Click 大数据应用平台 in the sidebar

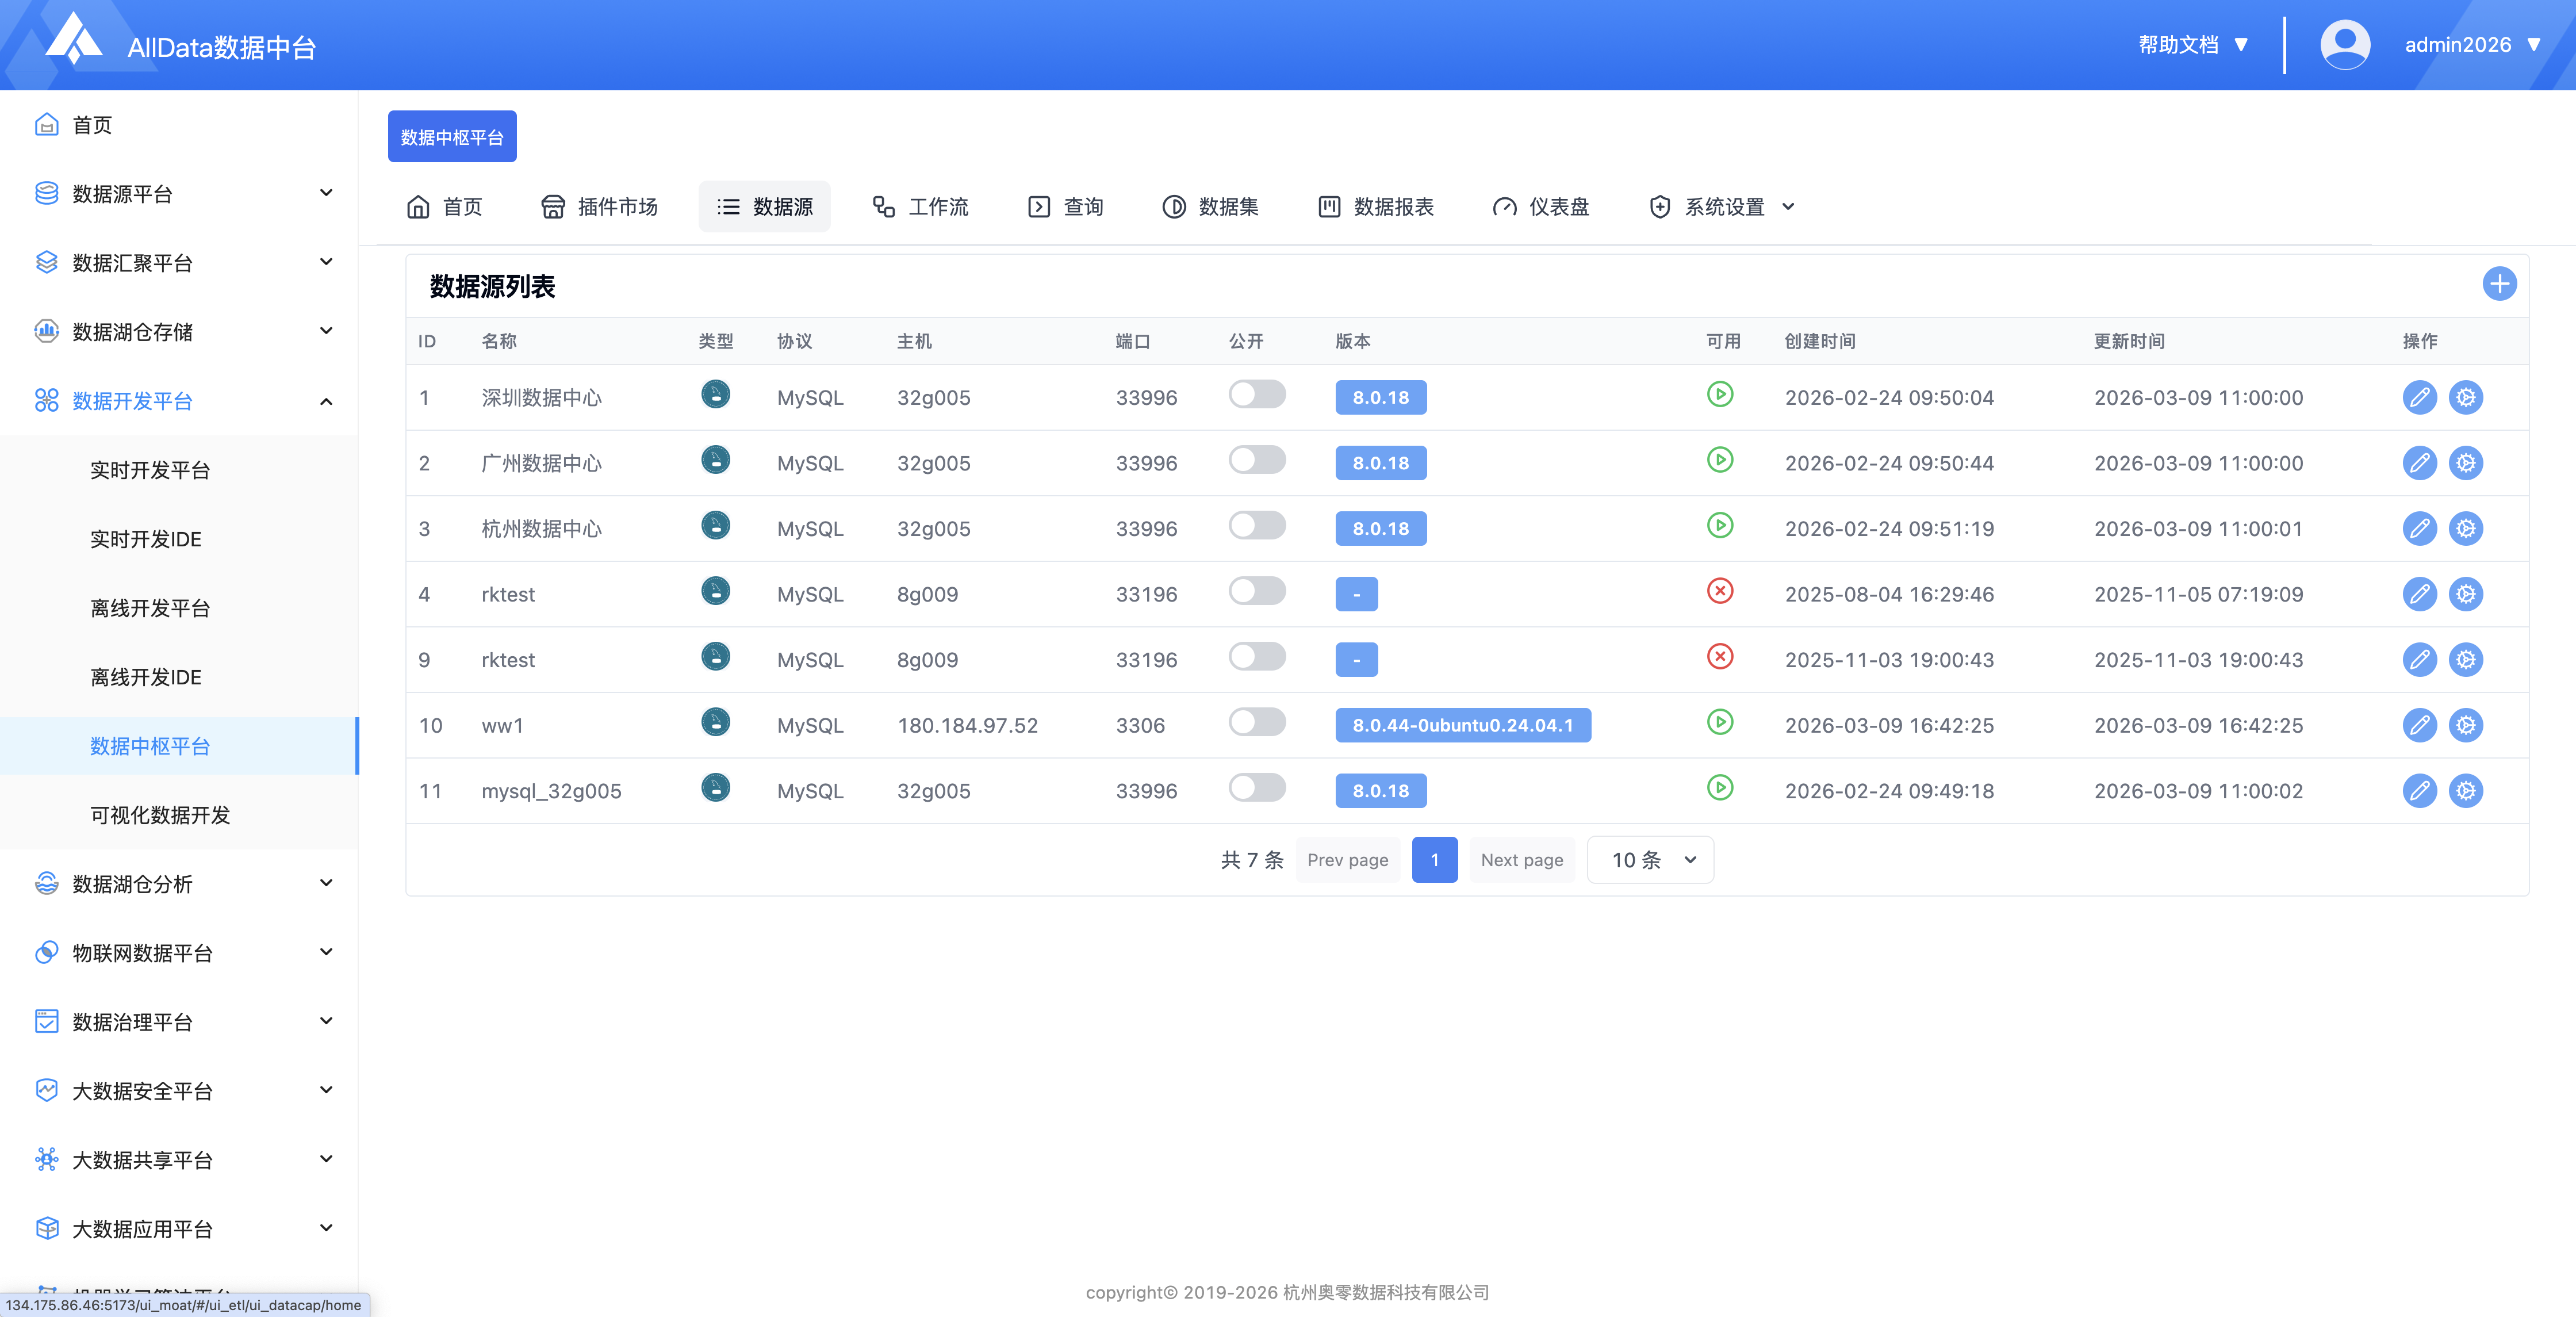[x=179, y=1229]
